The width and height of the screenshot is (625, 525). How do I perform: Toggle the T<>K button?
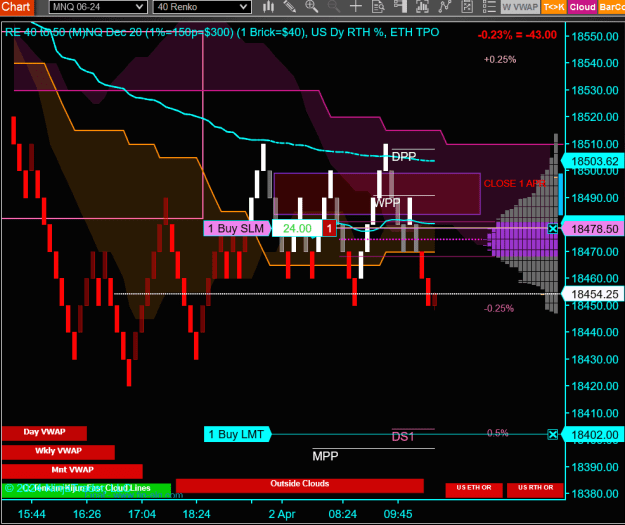click(554, 7)
